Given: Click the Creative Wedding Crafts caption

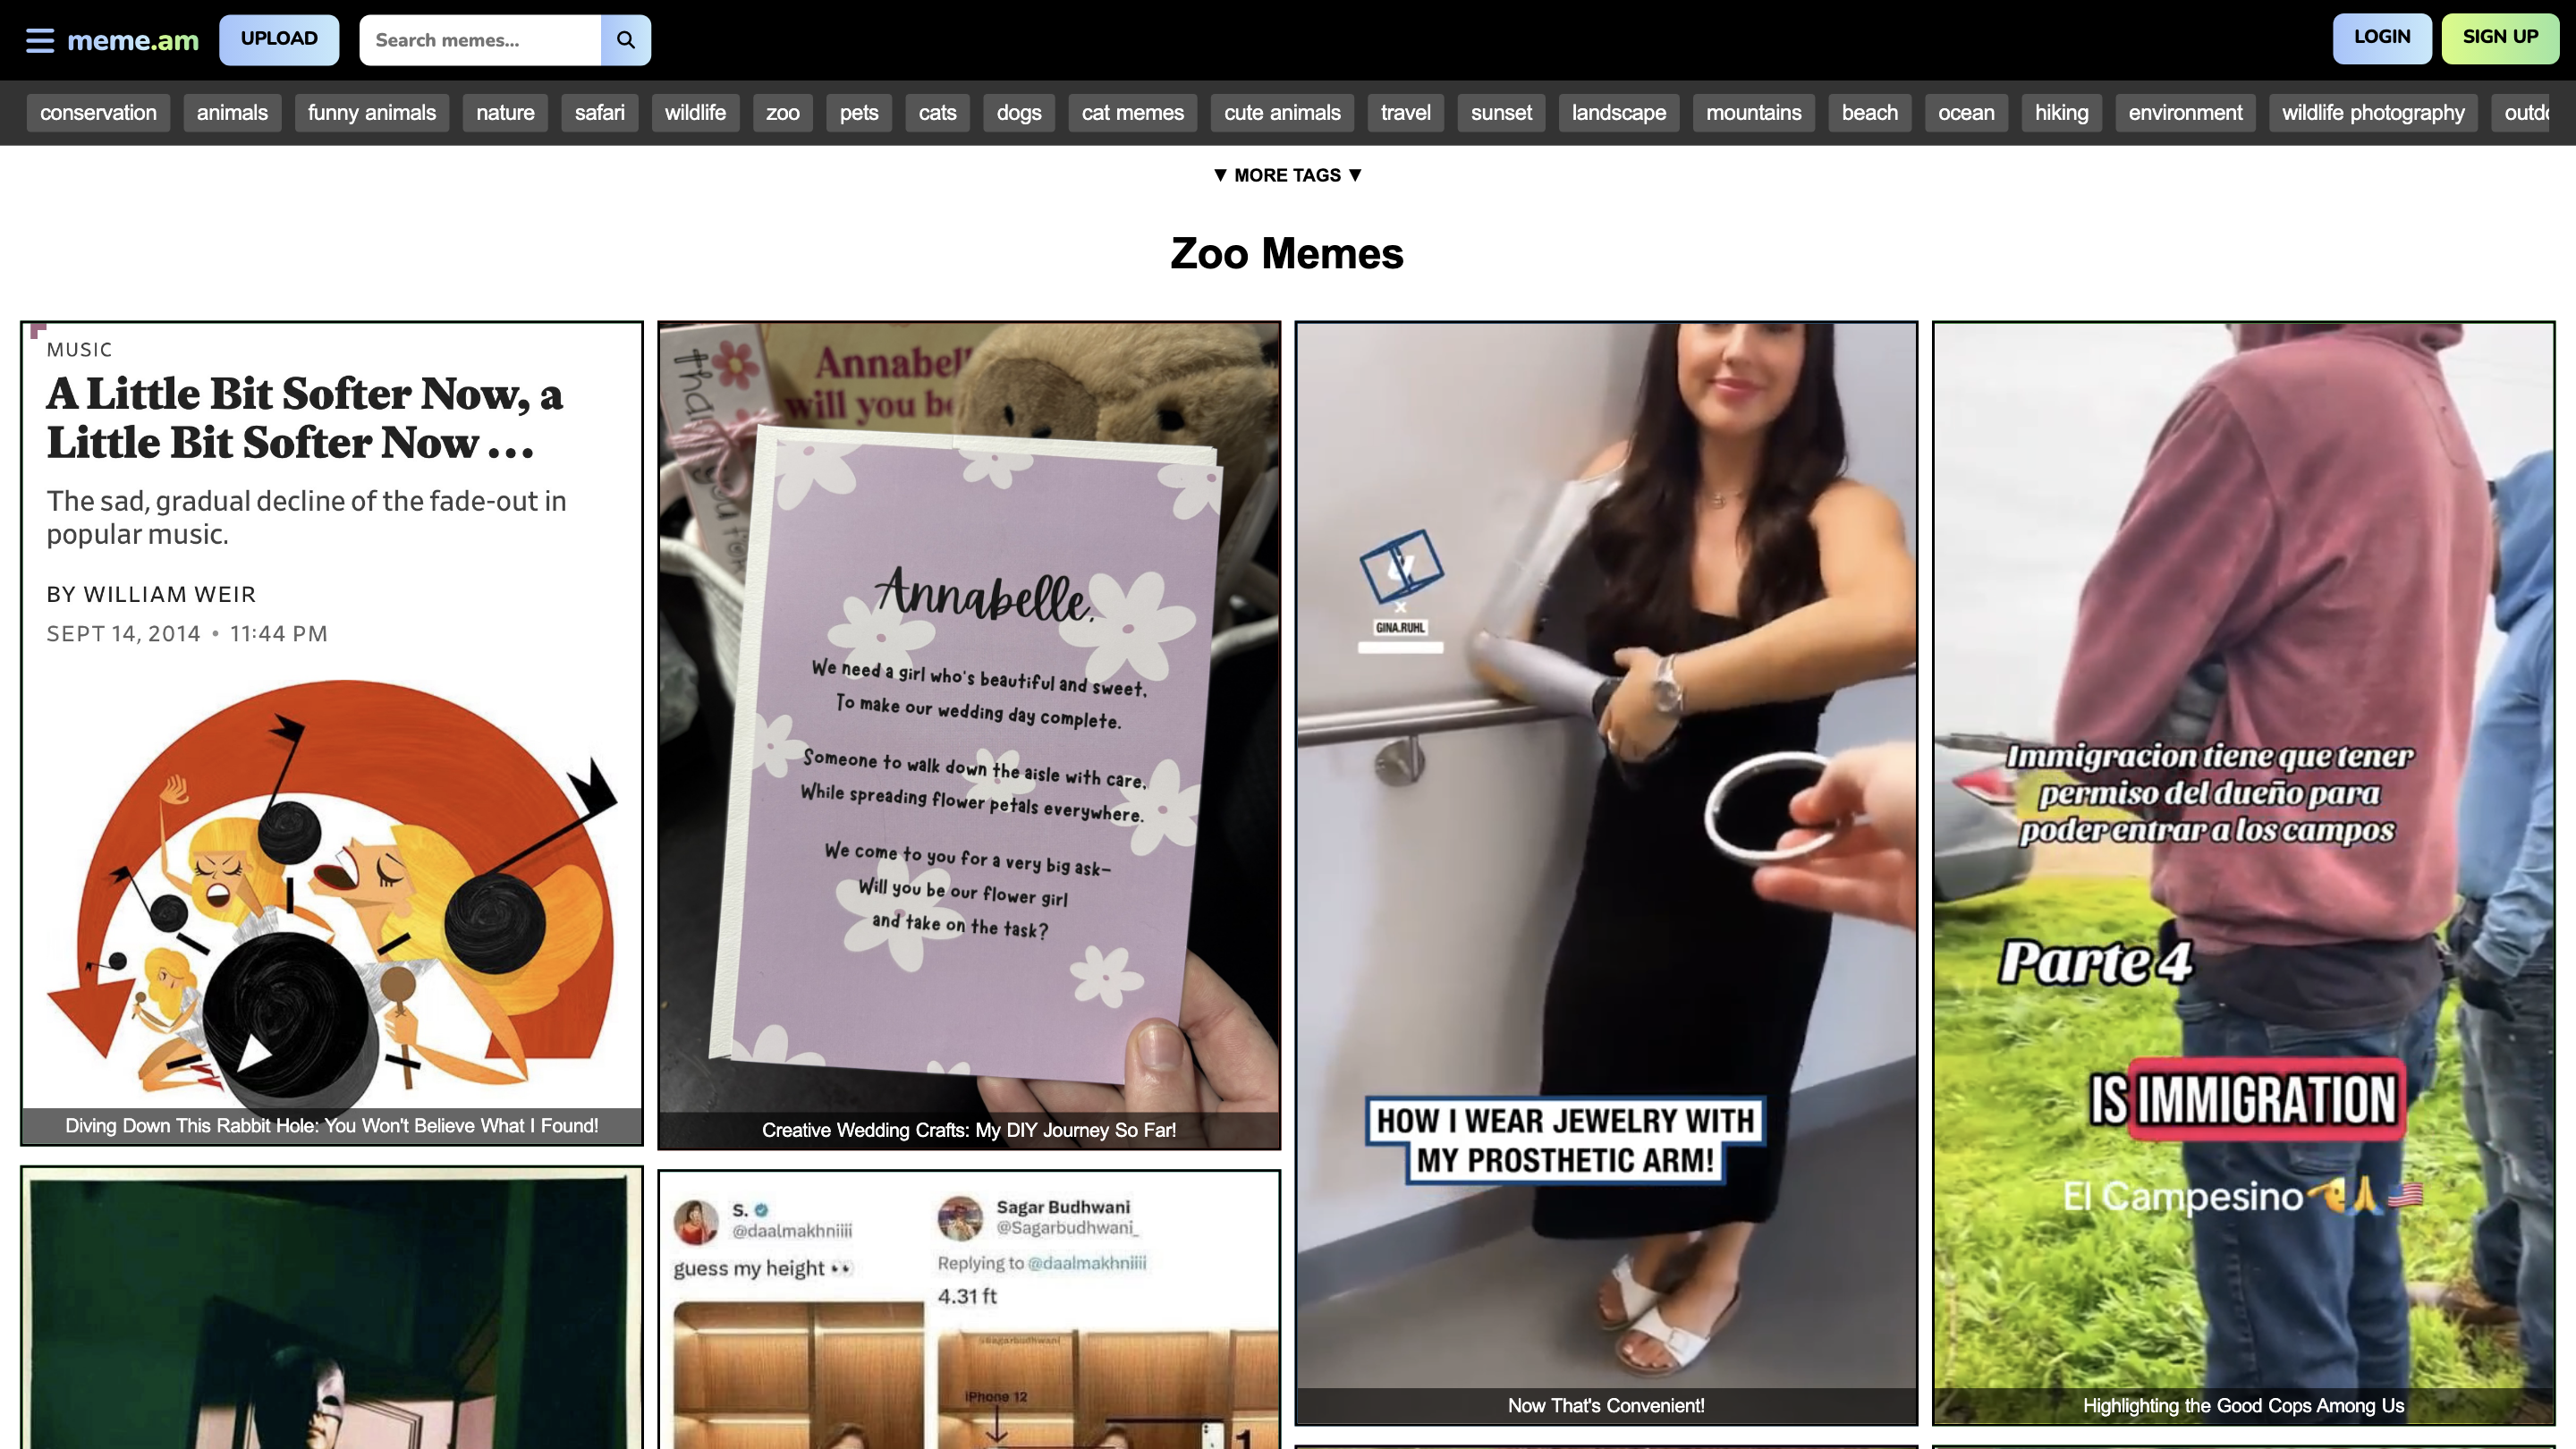Looking at the screenshot, I should [x=968, y=1130].
